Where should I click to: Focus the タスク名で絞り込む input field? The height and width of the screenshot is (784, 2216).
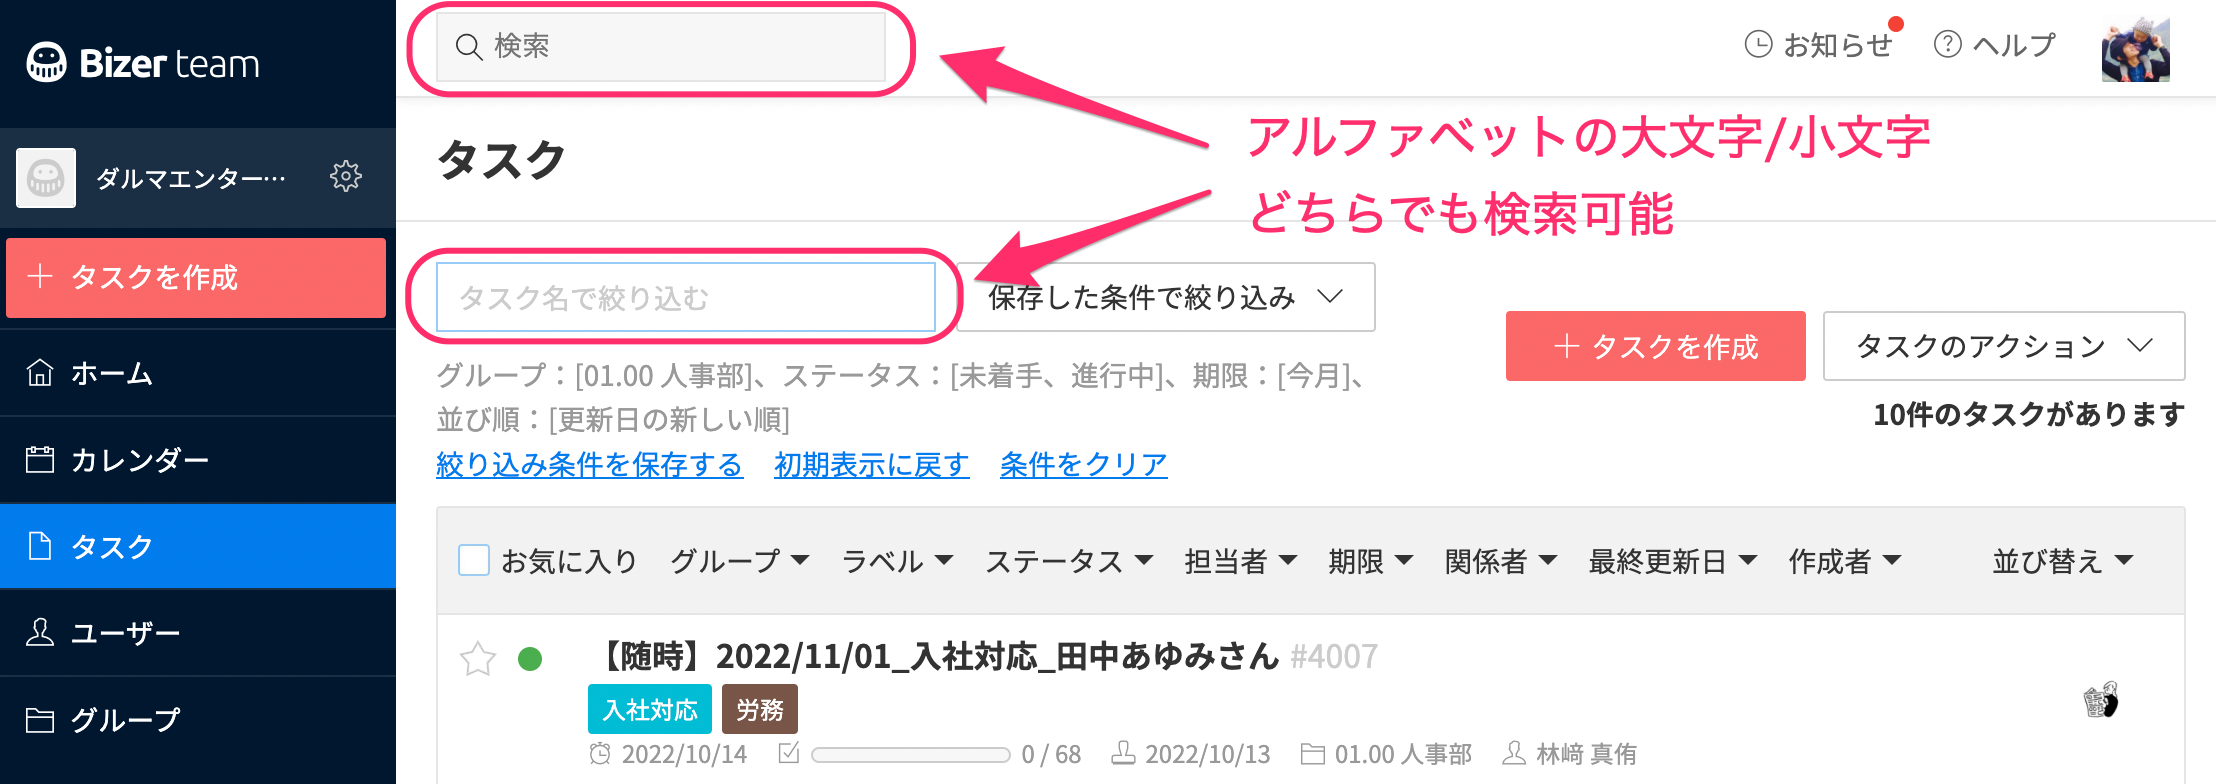point(686,297)
